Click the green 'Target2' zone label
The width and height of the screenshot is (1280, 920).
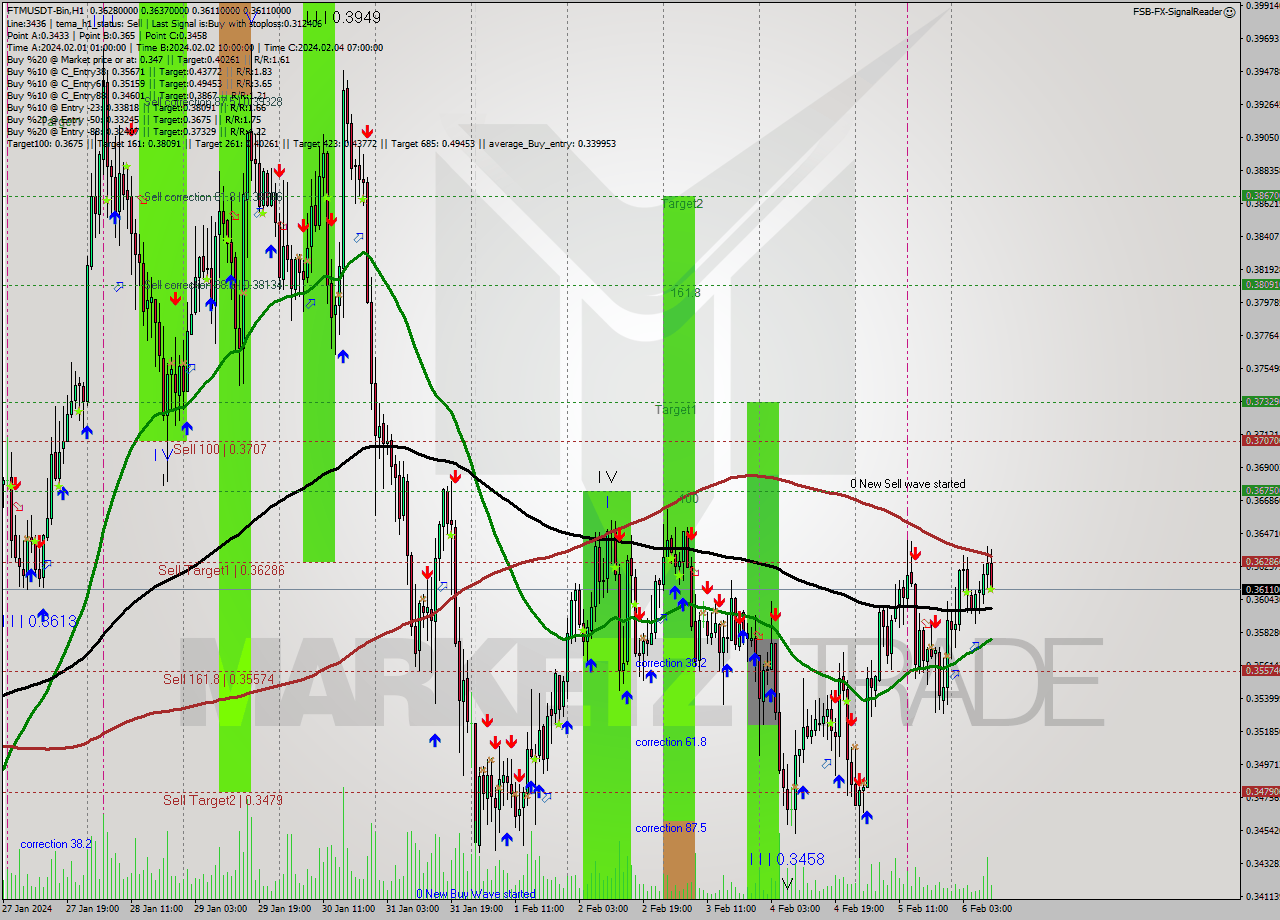[682, 203]
